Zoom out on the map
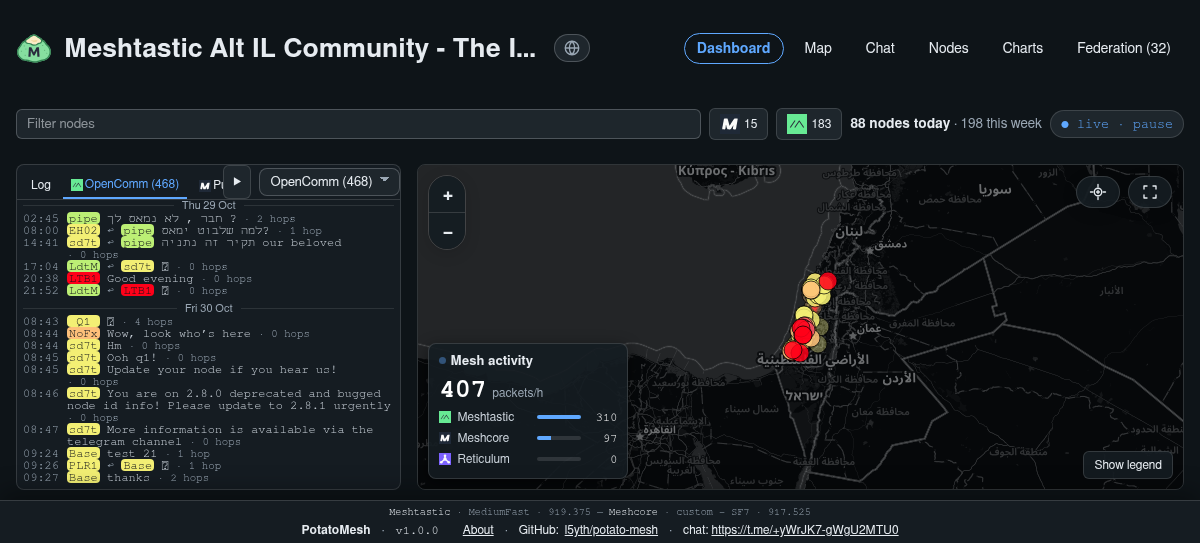Screen dimensions: 1200x543 pyautogui.click(x=447, y=232)
